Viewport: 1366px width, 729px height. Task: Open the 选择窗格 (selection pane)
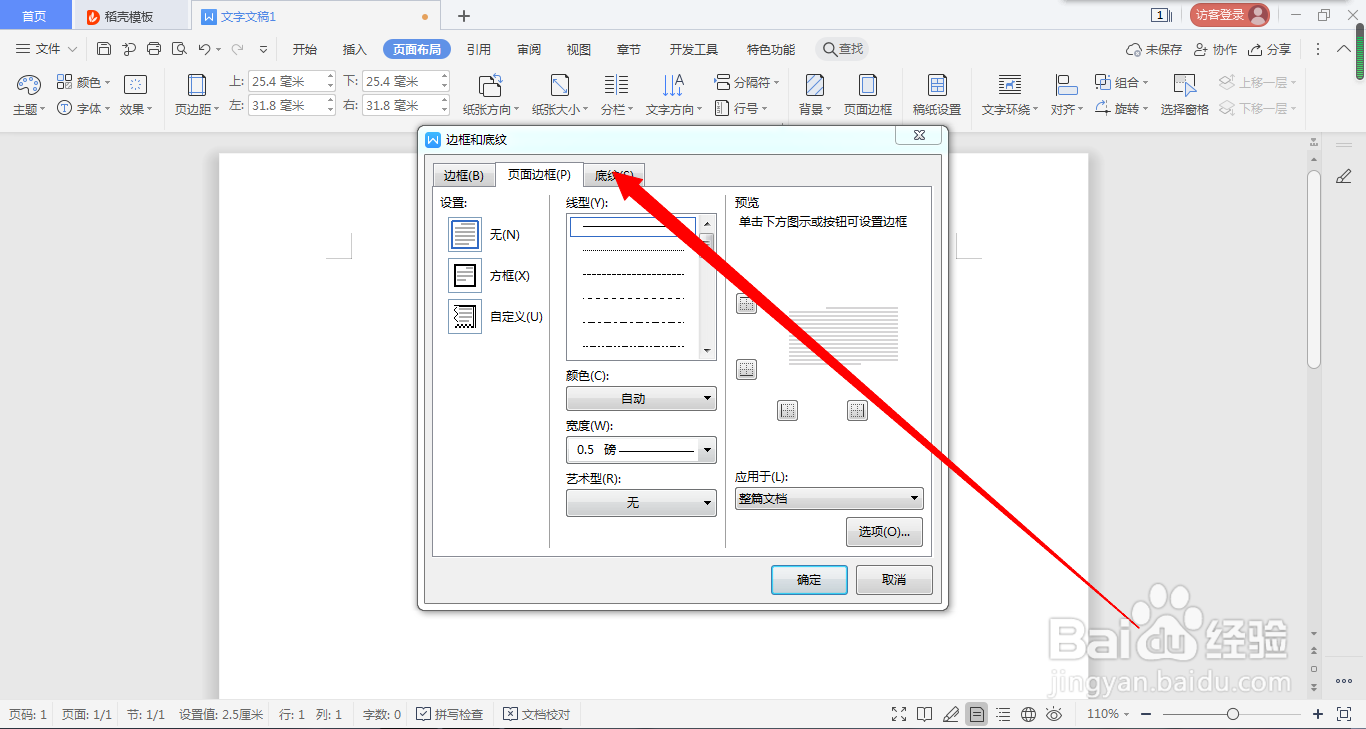(x=1184, y=95)
